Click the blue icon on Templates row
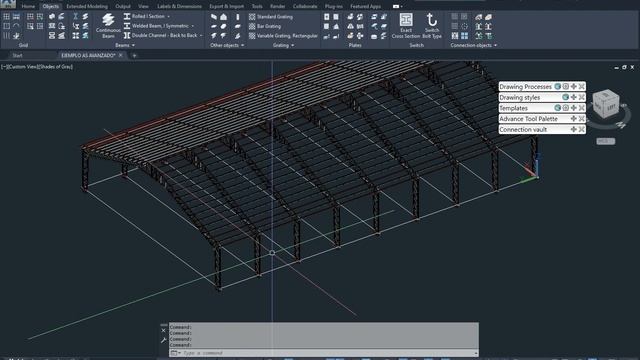Viewport: 640px width, 360px height. [557, 108]
